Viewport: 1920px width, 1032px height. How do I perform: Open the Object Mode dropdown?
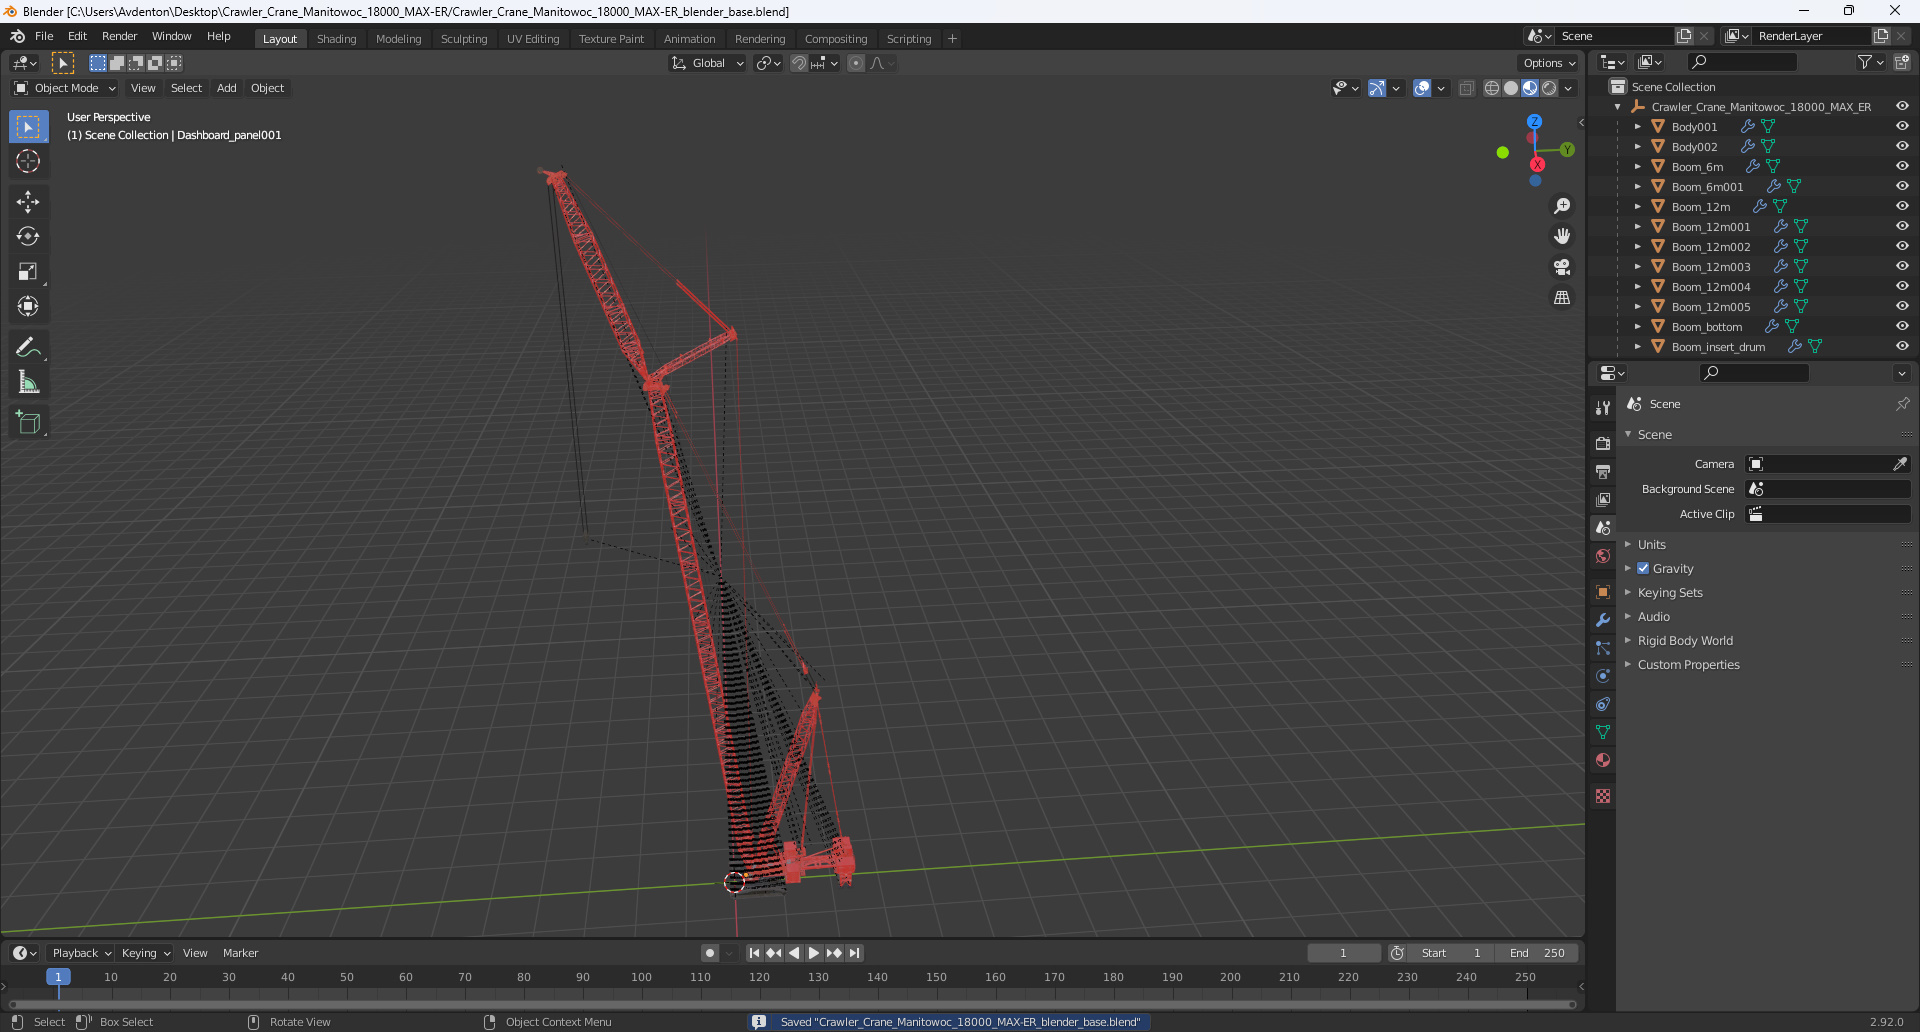coord(65,88)
